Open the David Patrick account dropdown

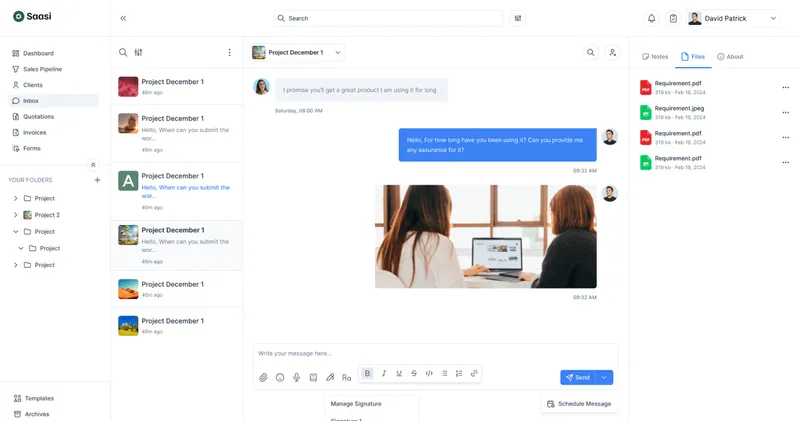733,18
